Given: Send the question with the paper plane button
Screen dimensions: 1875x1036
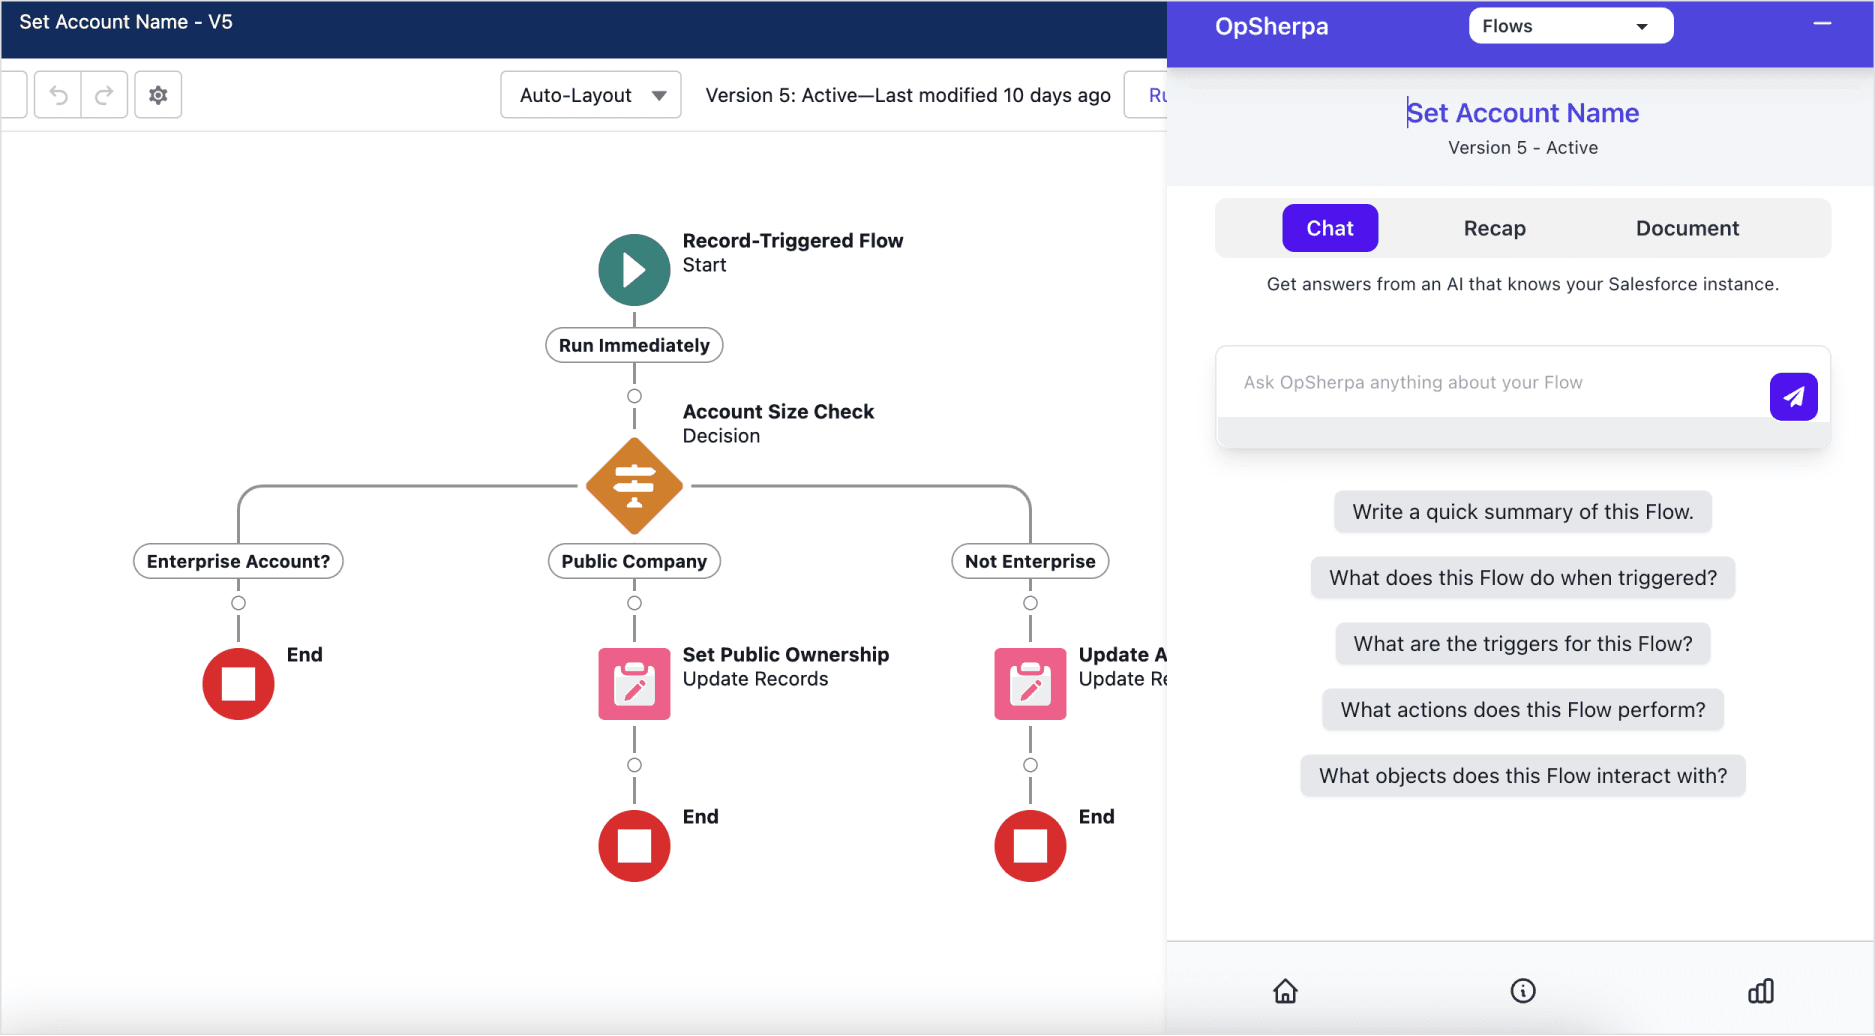Looking at the screenshot, I should [x=1793, y=397].
